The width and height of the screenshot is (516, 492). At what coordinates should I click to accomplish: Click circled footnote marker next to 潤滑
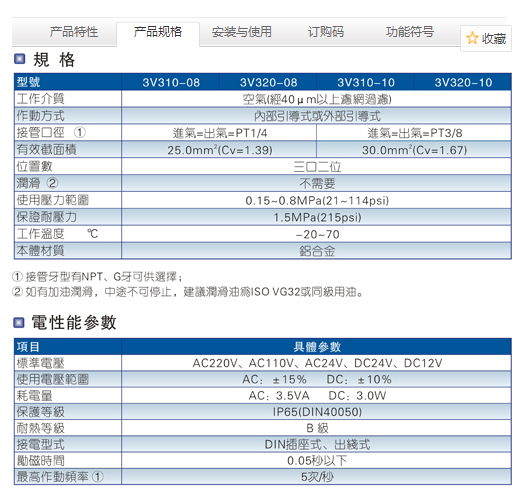[52, 183]
